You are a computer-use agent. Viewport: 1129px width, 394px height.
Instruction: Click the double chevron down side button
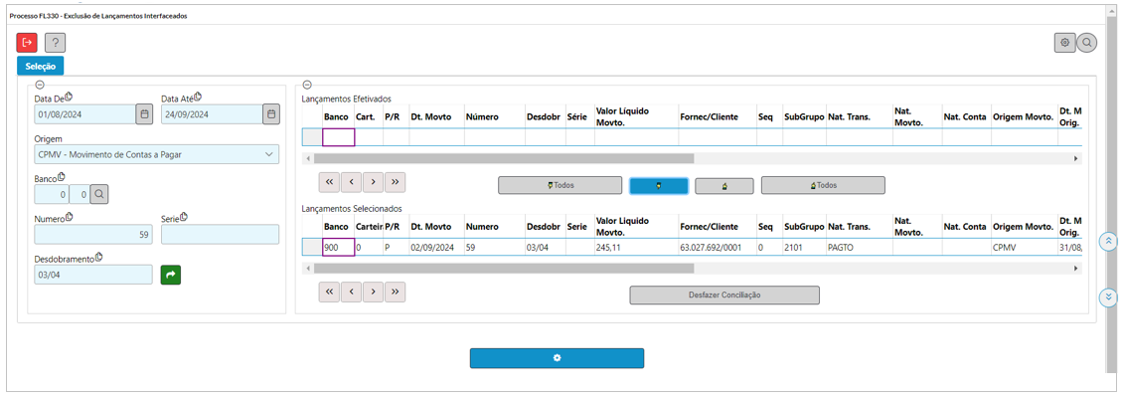pos(1109,297)
